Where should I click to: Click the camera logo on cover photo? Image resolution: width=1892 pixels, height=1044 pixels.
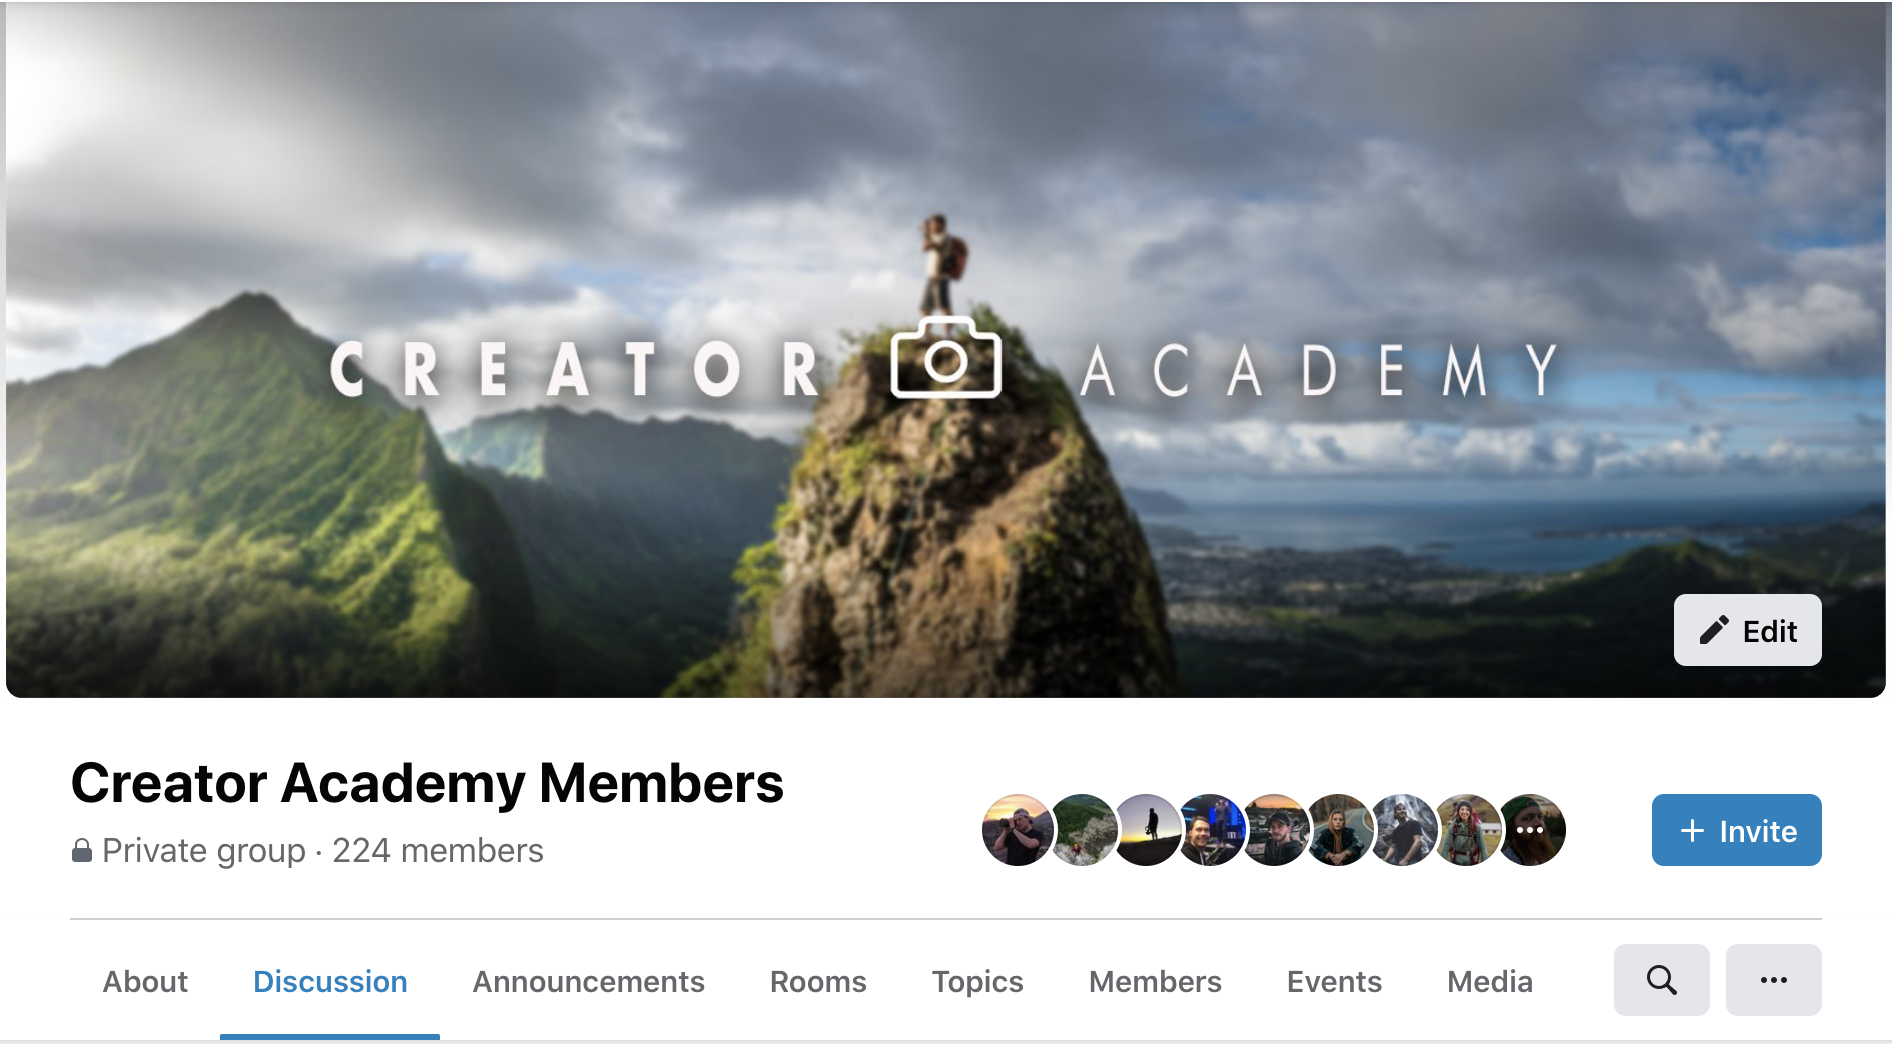(x=945, y=358)
